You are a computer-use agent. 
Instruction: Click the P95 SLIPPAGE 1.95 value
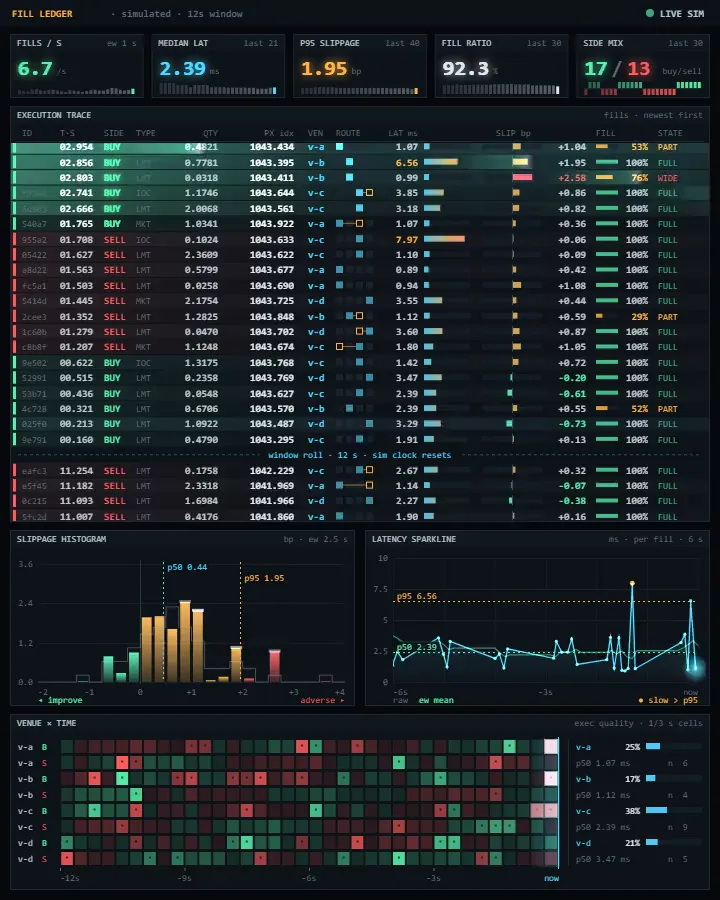point(324,69)
